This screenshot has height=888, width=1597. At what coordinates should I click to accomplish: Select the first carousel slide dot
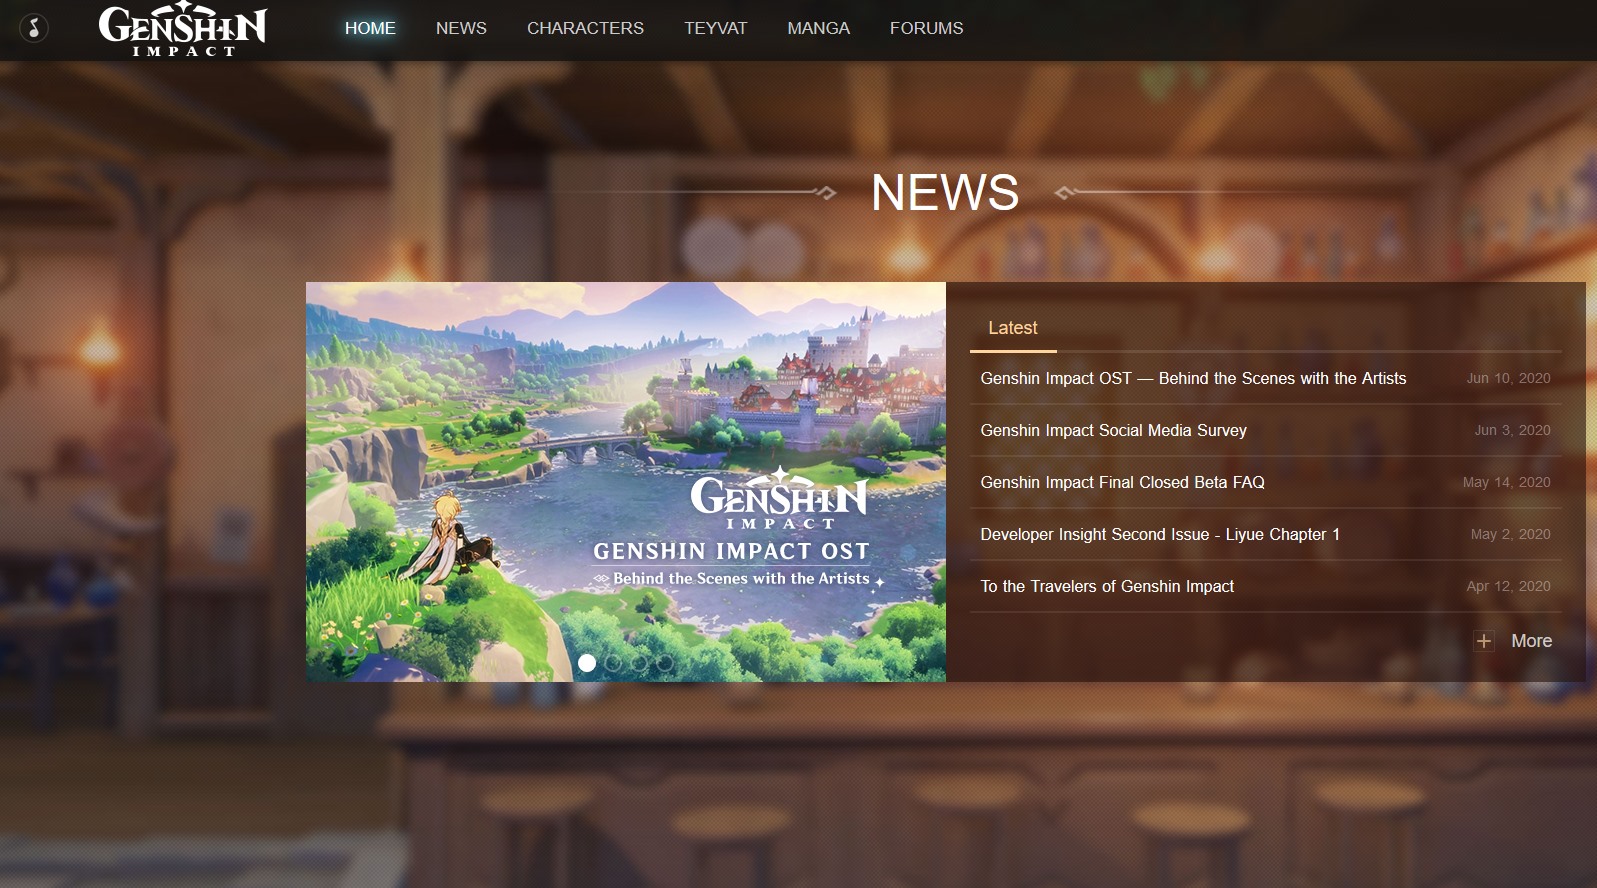pos(587,662)
